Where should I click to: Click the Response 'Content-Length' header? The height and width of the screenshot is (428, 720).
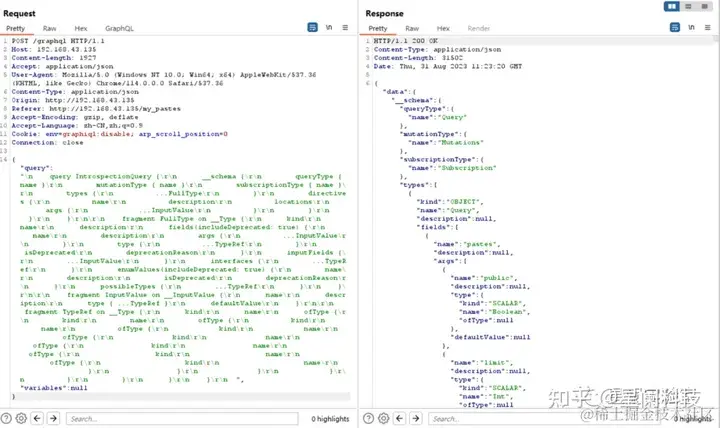(x=418, y=58)
